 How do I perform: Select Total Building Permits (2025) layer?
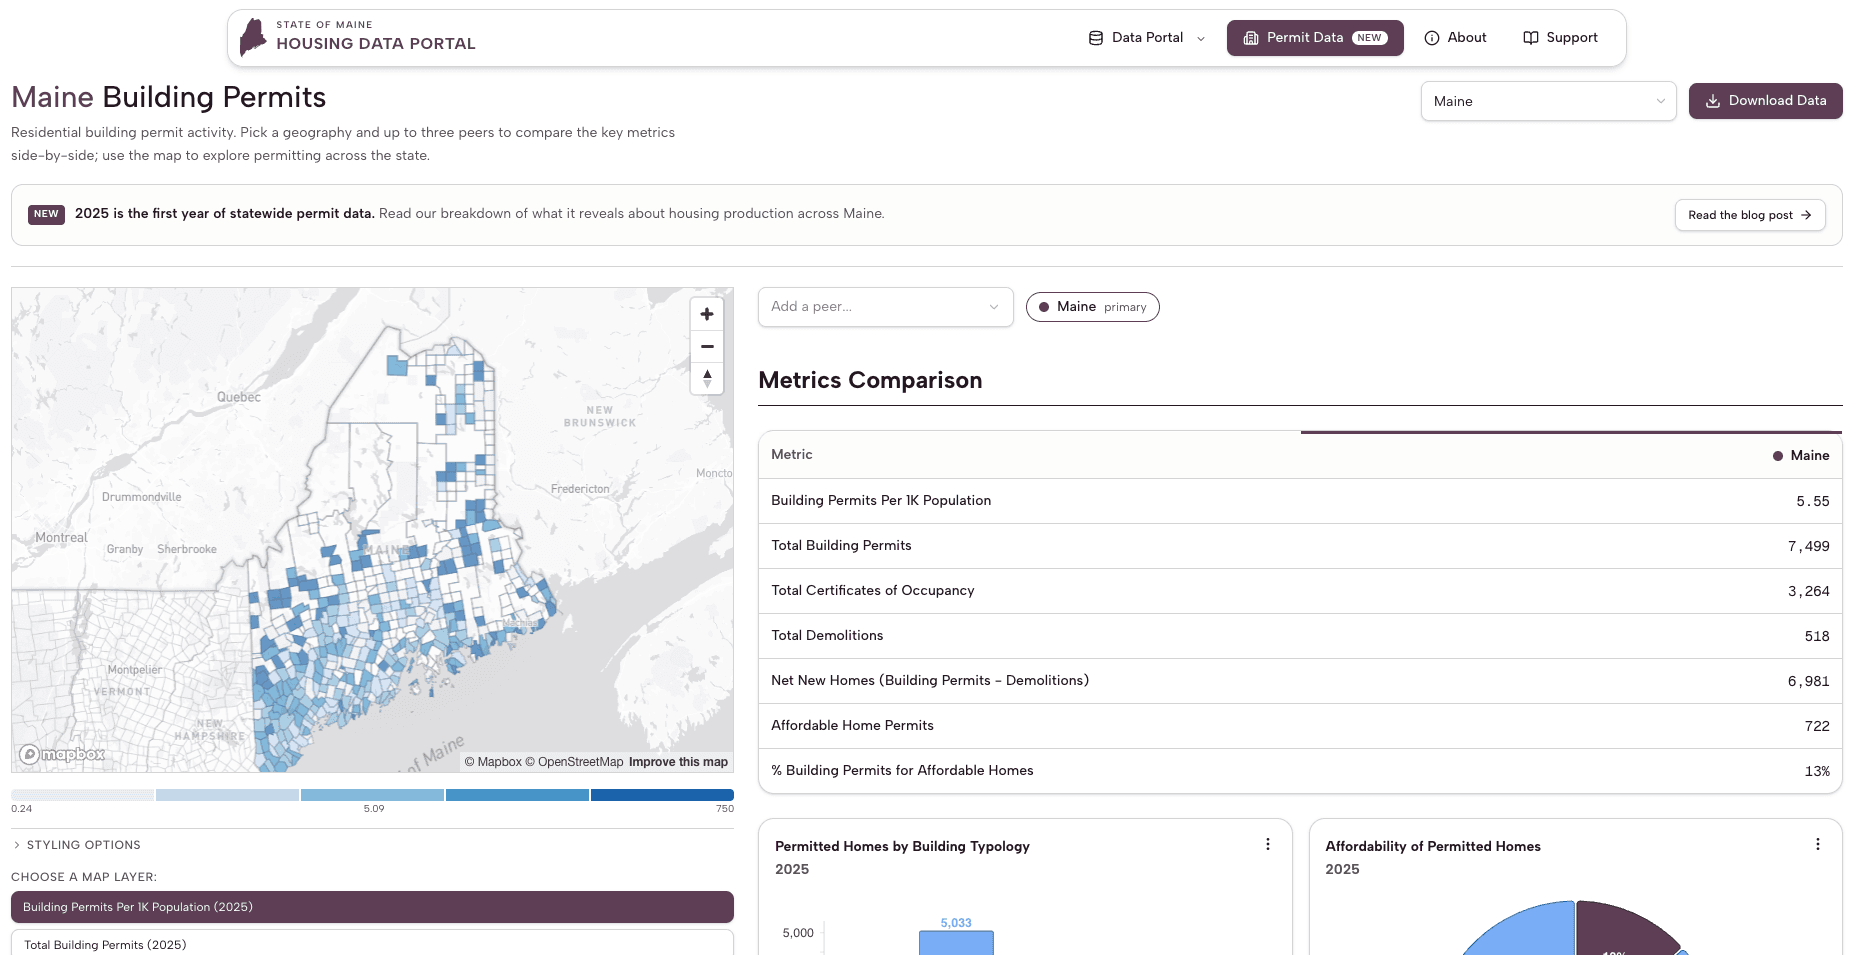(372, 943)
